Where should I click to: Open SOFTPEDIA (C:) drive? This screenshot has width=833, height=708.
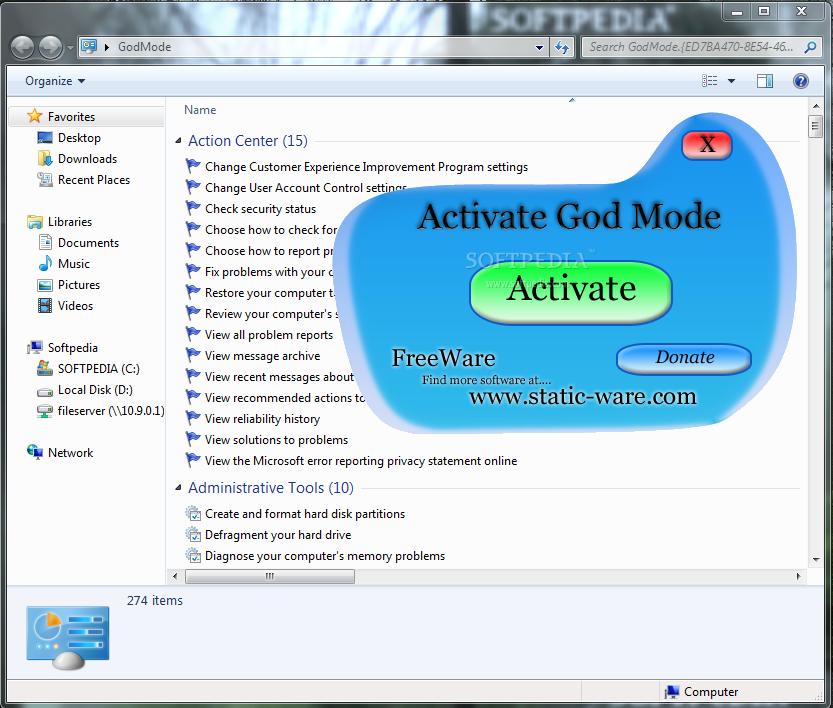[x=98, y=369]
